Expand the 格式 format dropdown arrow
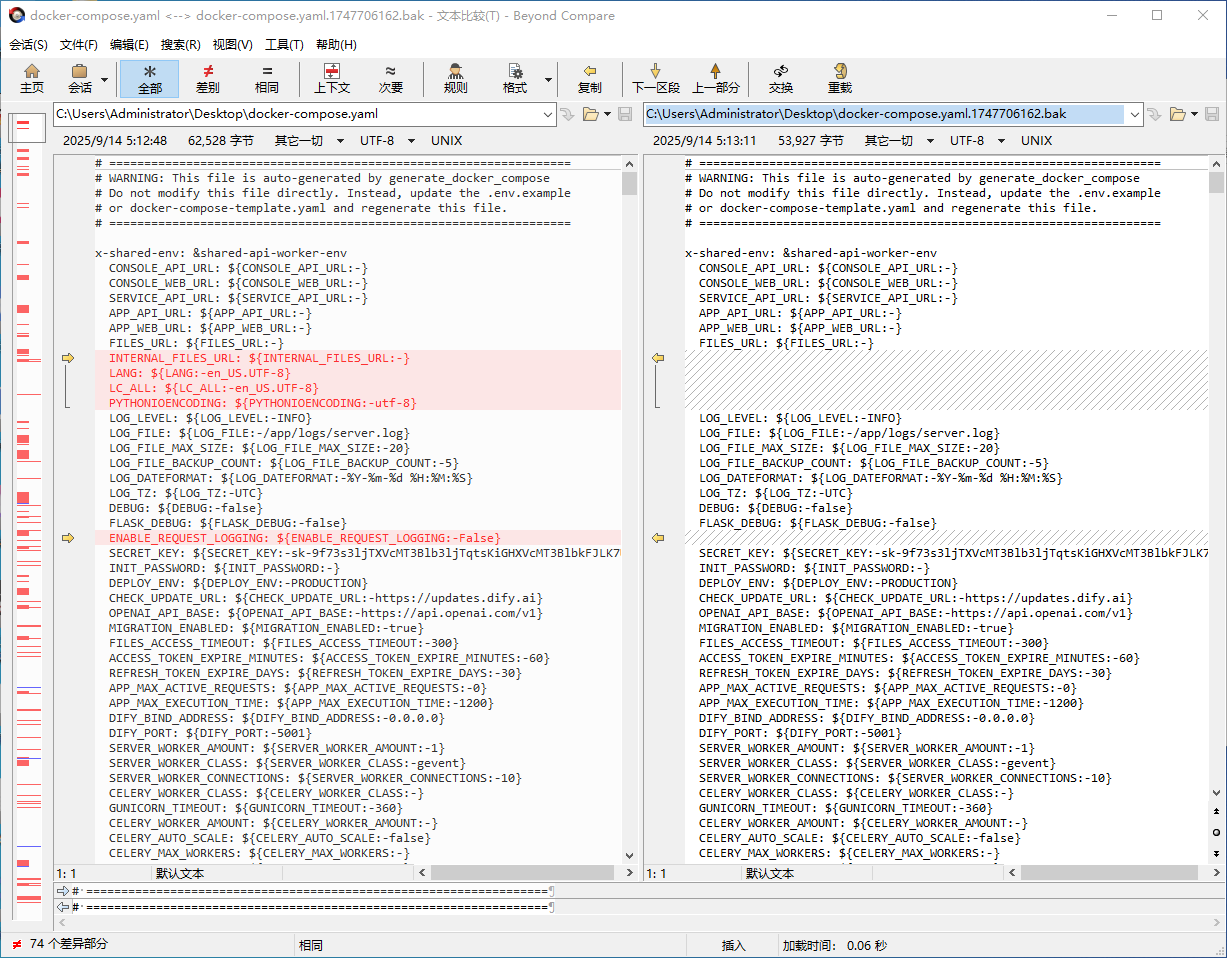The image size is (1227, 958). [548, 79]
